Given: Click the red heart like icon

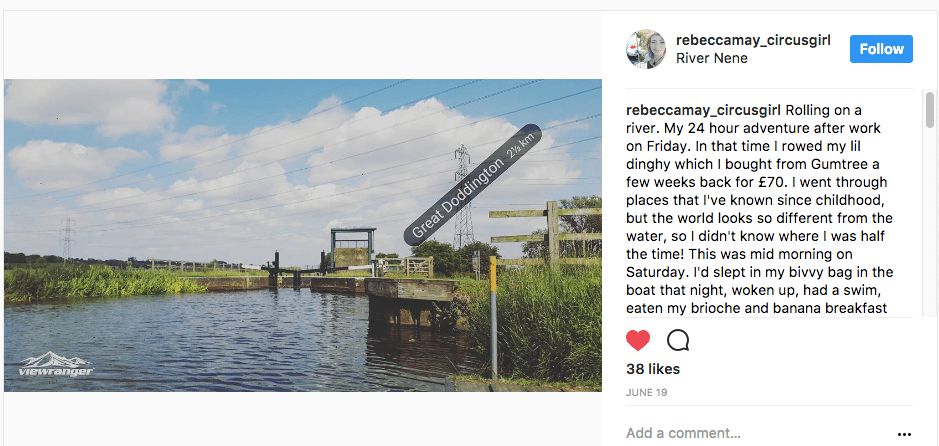Looking at the screenshot, I should (x=638, y=340).
